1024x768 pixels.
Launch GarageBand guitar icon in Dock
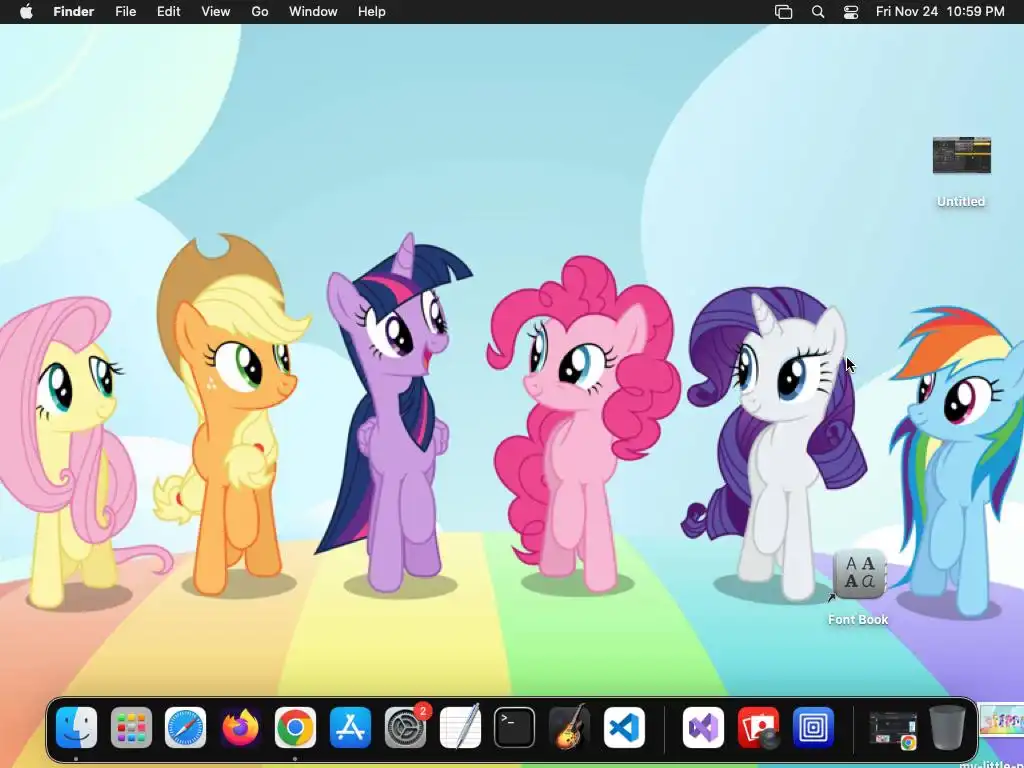[569, 728]
